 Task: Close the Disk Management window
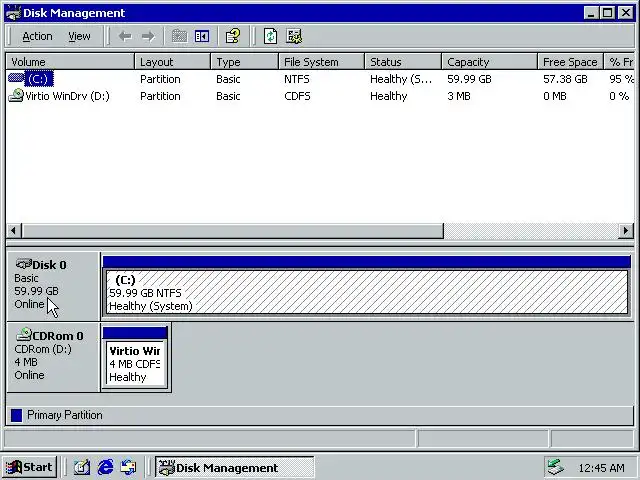626,13
